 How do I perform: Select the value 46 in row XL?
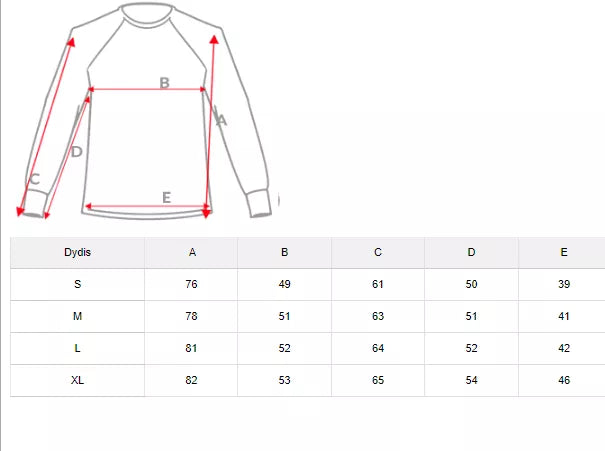564,381
